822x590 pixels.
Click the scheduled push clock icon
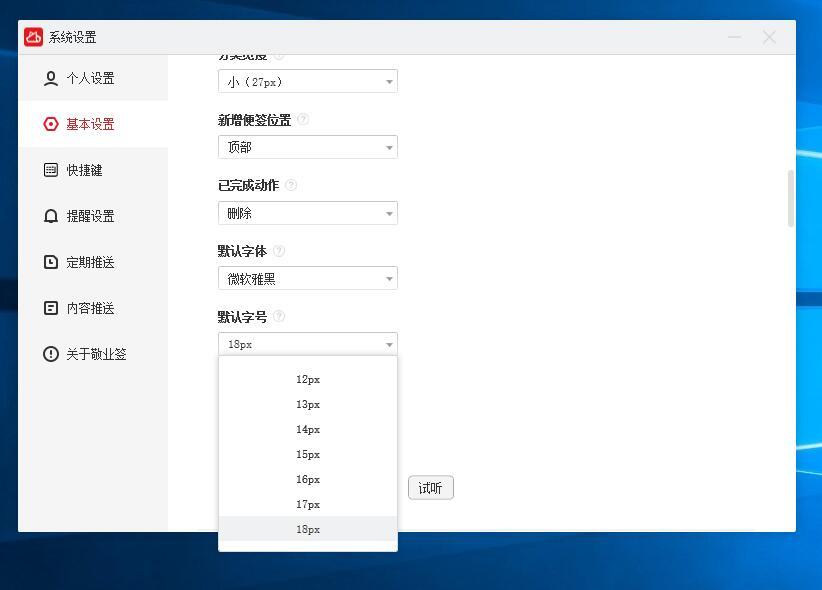click(51, 262)
